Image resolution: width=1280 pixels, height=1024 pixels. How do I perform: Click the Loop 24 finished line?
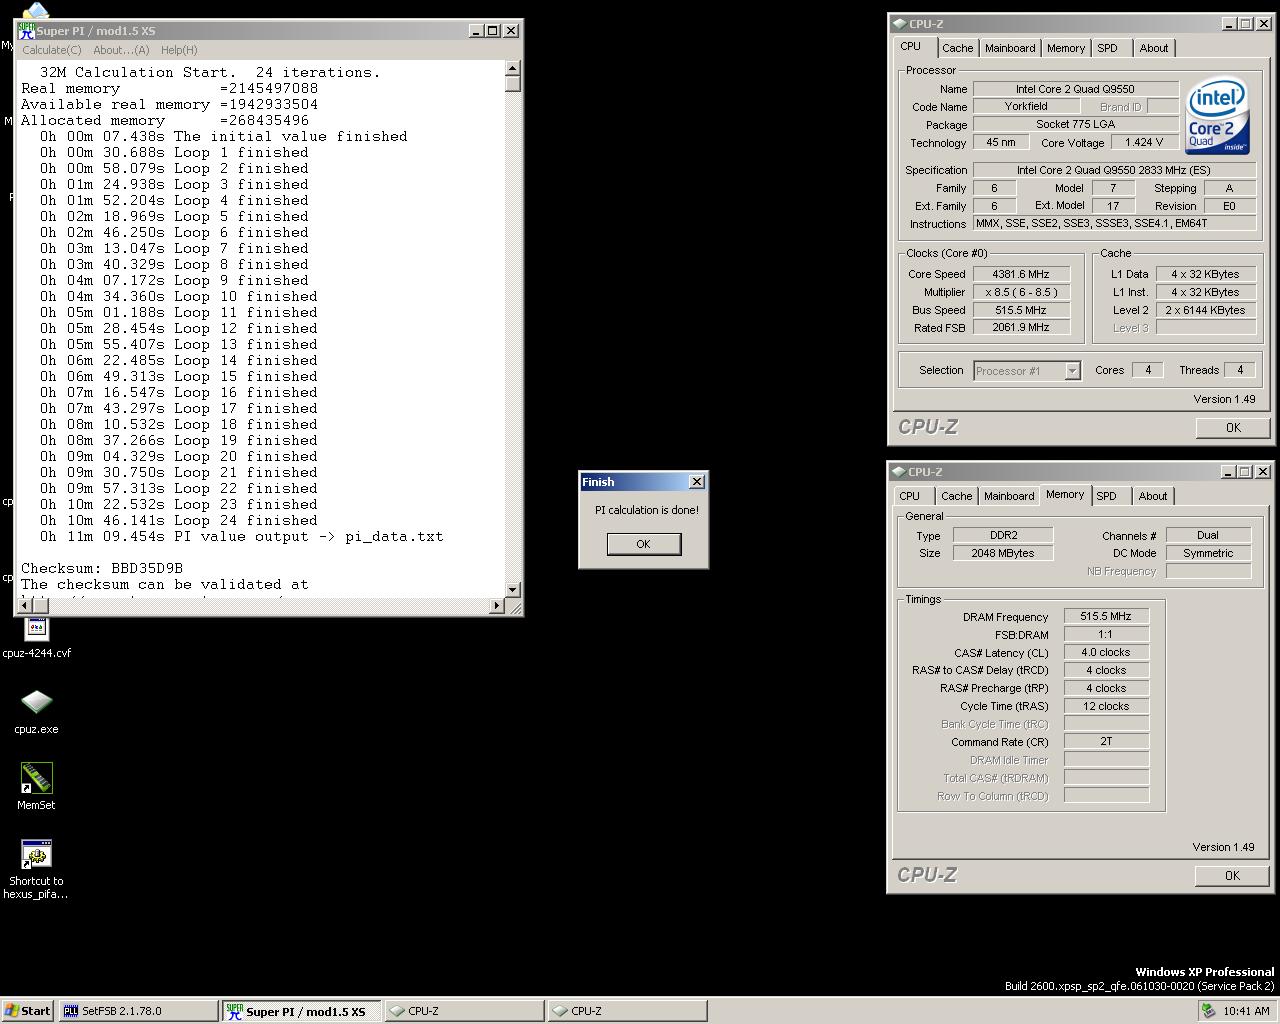(178, 520)
